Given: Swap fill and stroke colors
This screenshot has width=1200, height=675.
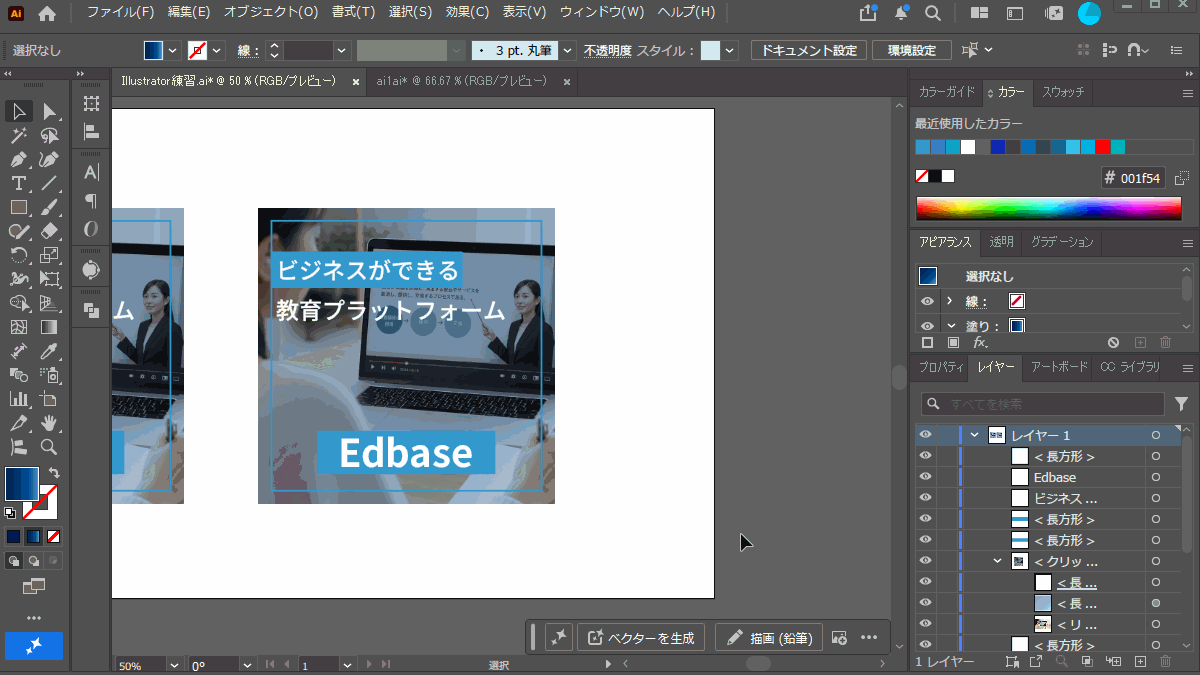Looking at the screenshot, I should (53, 473).
